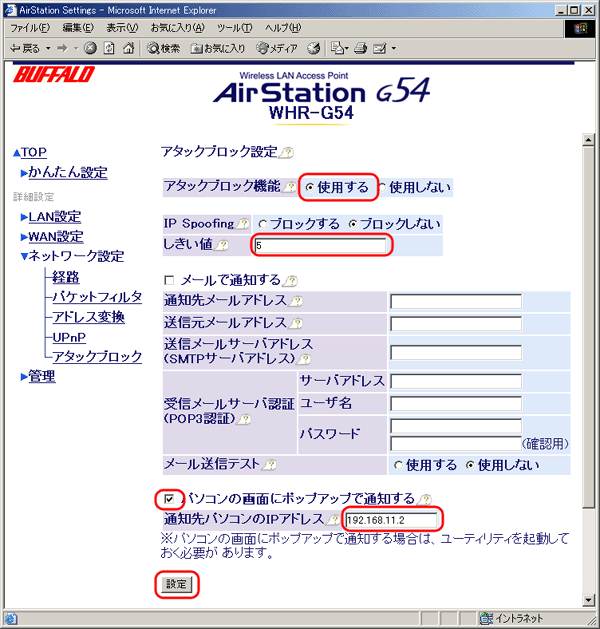Select 使用しない for アタックブロック機能
The width and height of the screenshot is (600, 629).
[x=383, y=187]
